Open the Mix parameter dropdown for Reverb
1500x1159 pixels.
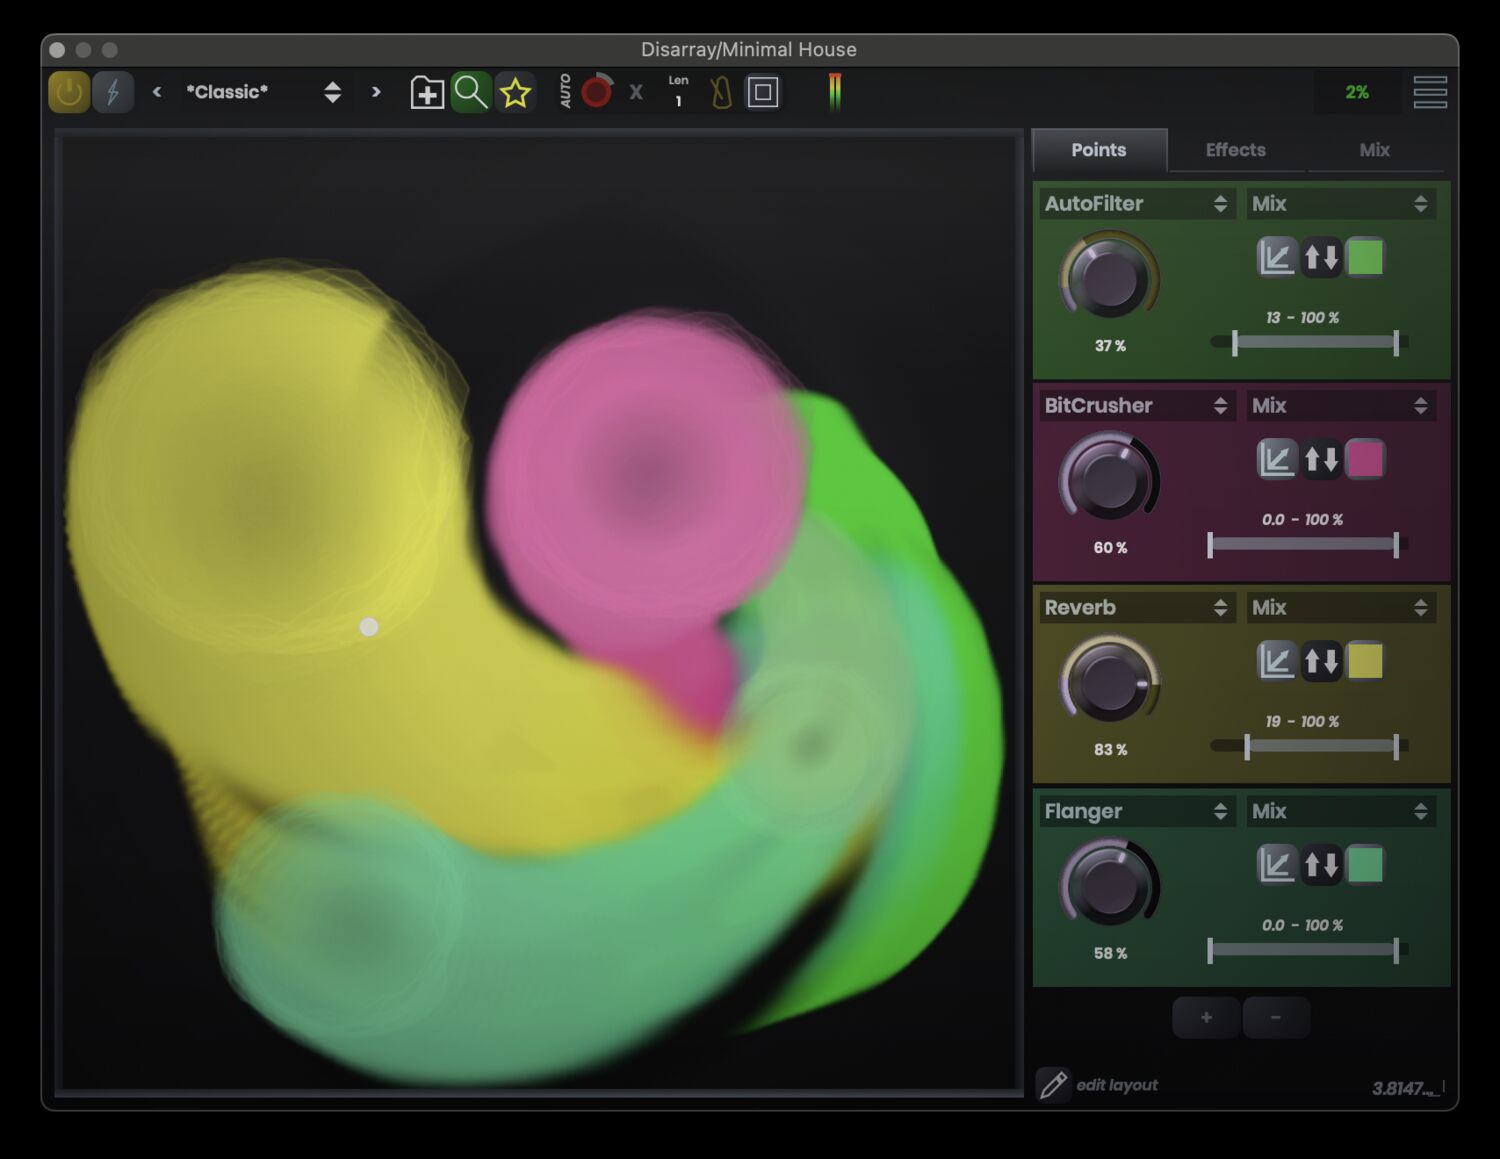1340,608
